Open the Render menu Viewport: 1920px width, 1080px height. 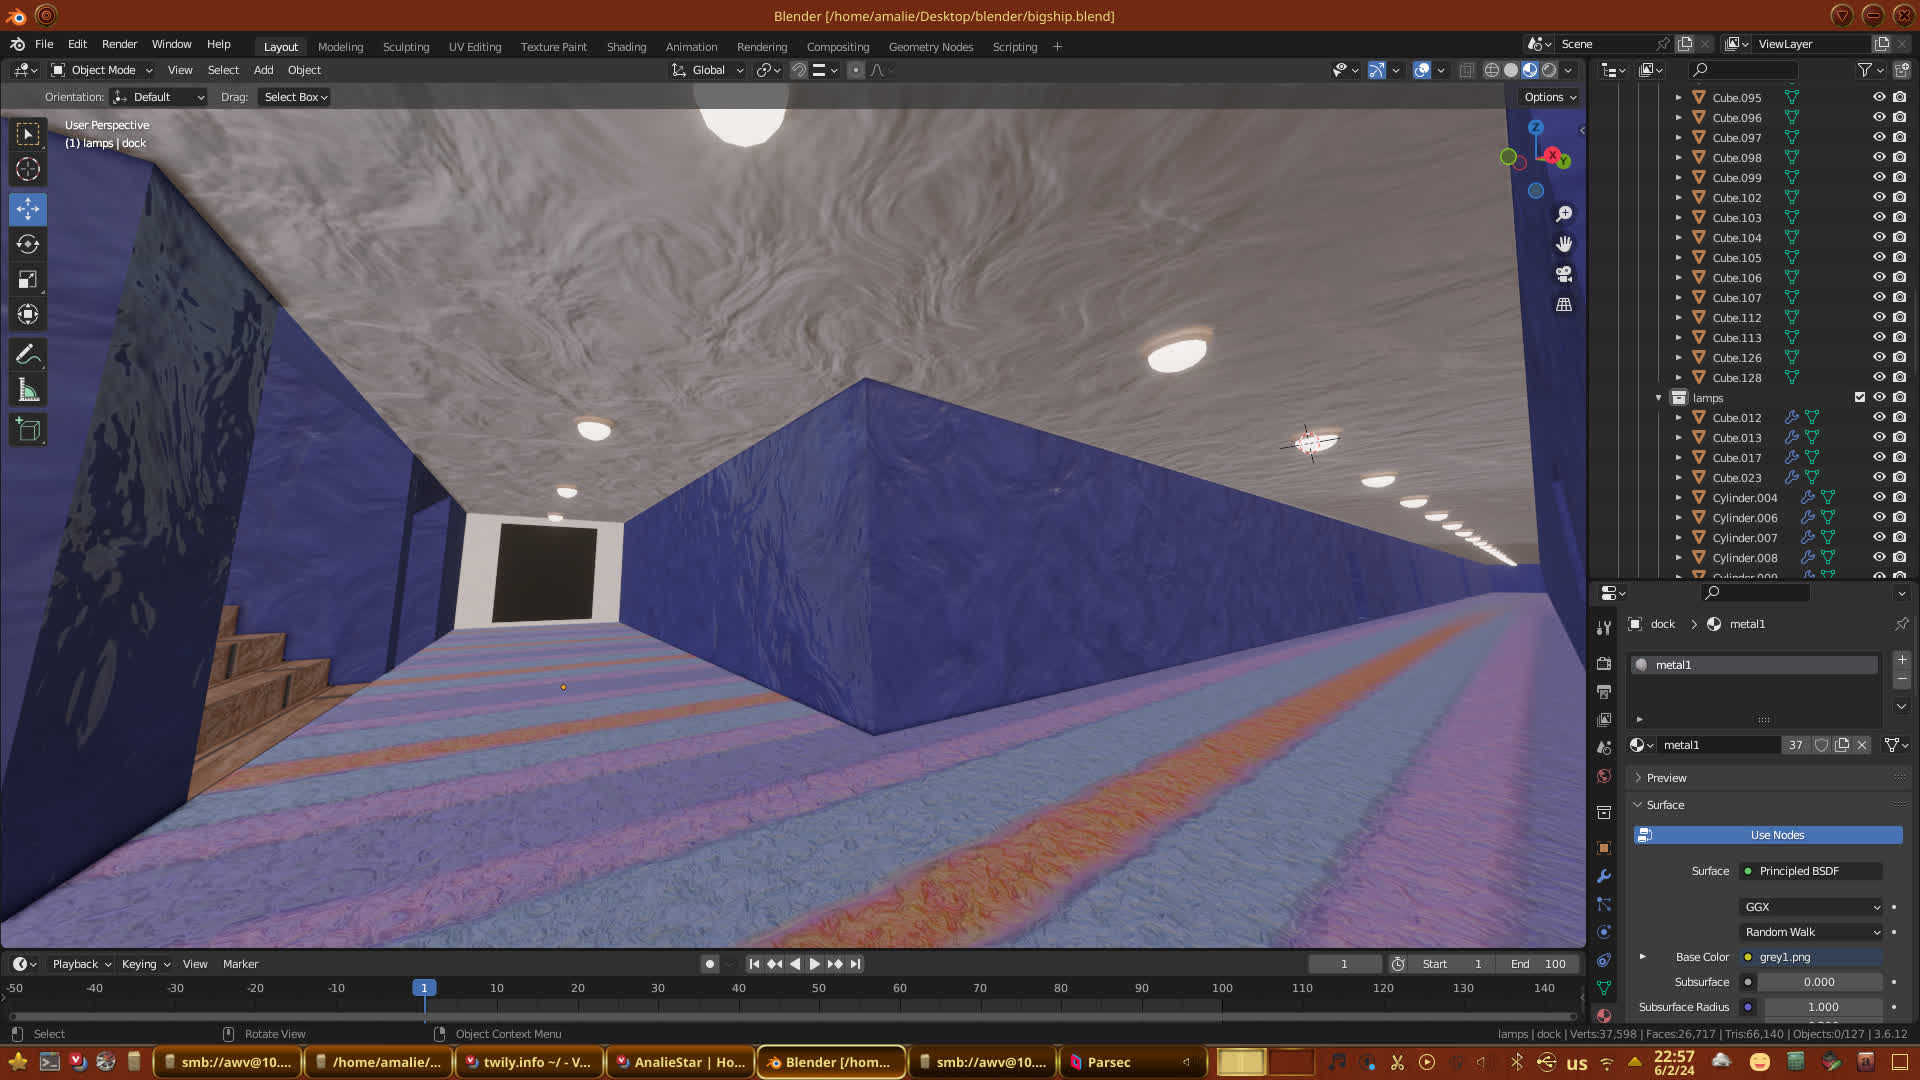119,44
